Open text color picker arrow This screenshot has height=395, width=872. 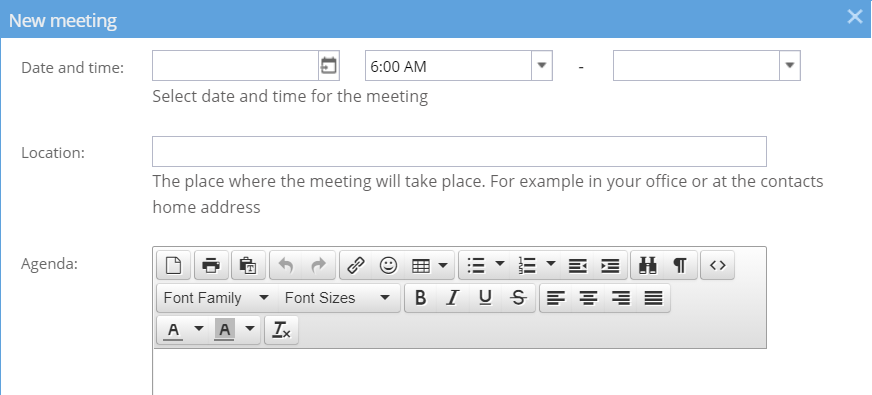coord(199,329)
